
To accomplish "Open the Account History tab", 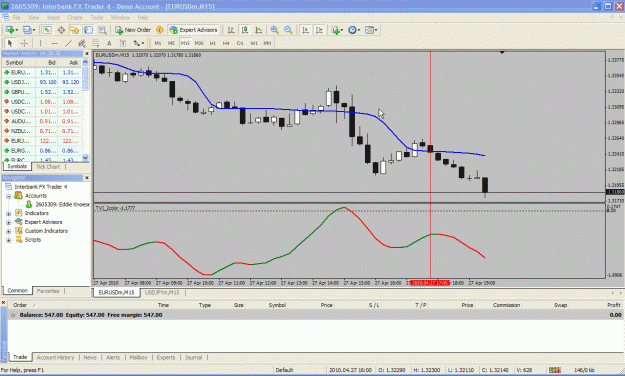I will tap(55, 357).
